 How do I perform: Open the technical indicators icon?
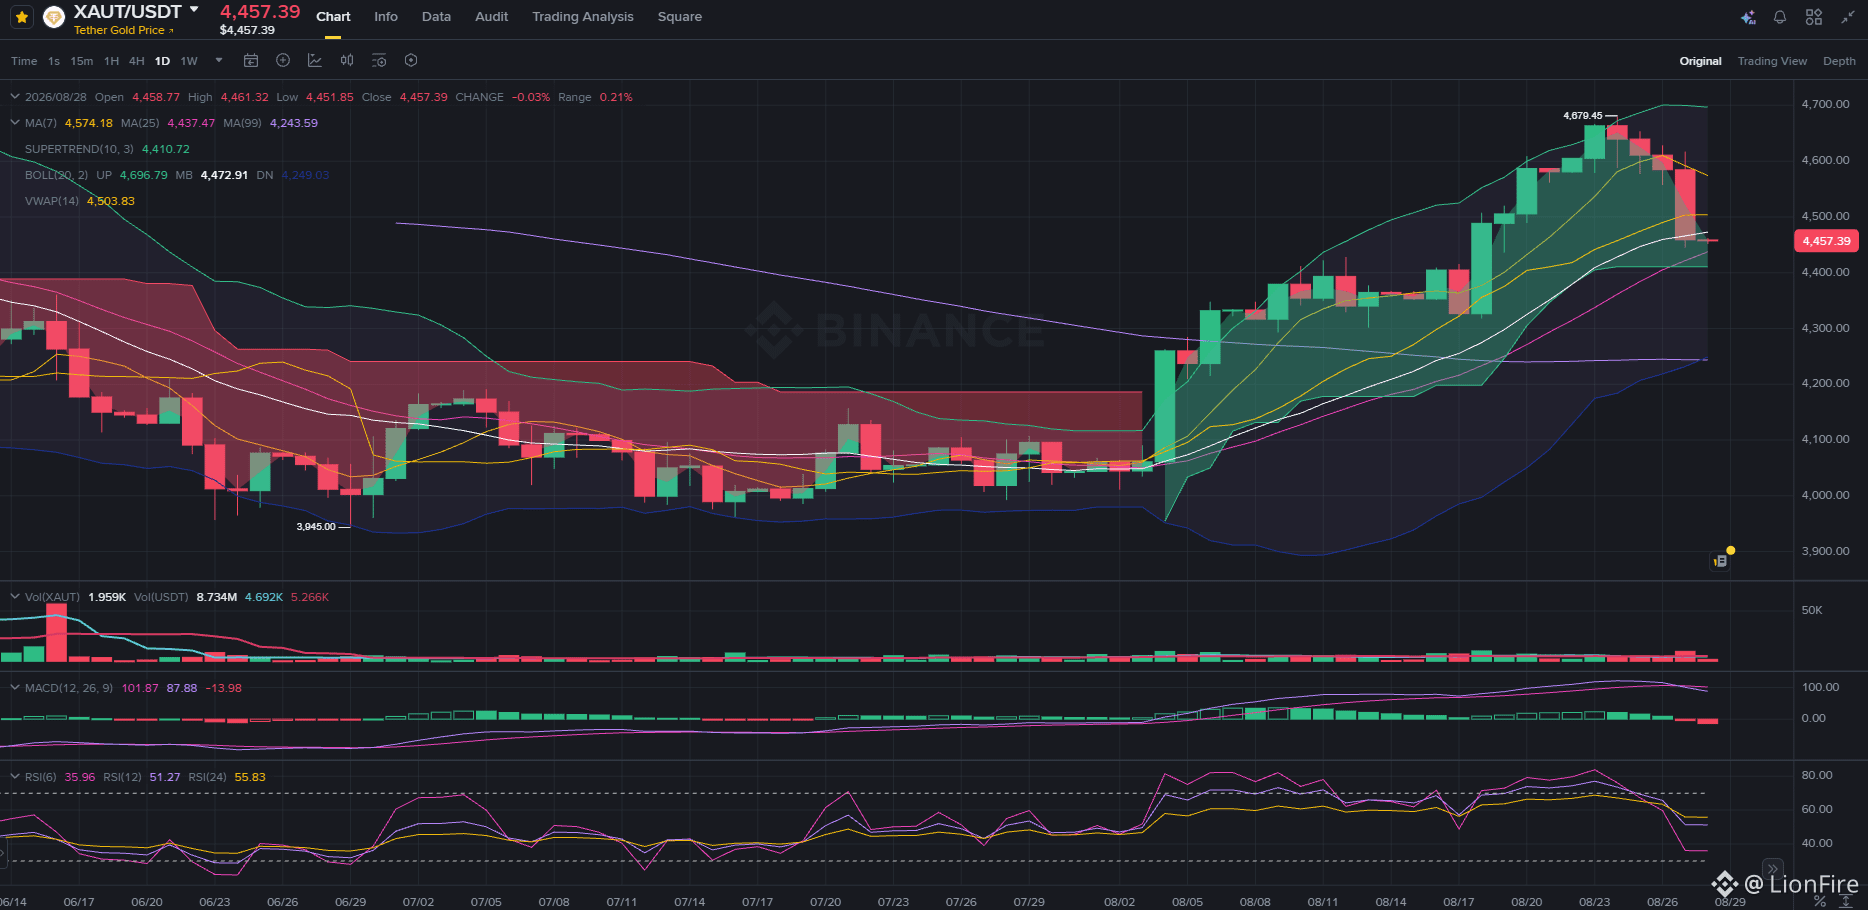coord(315,61)
